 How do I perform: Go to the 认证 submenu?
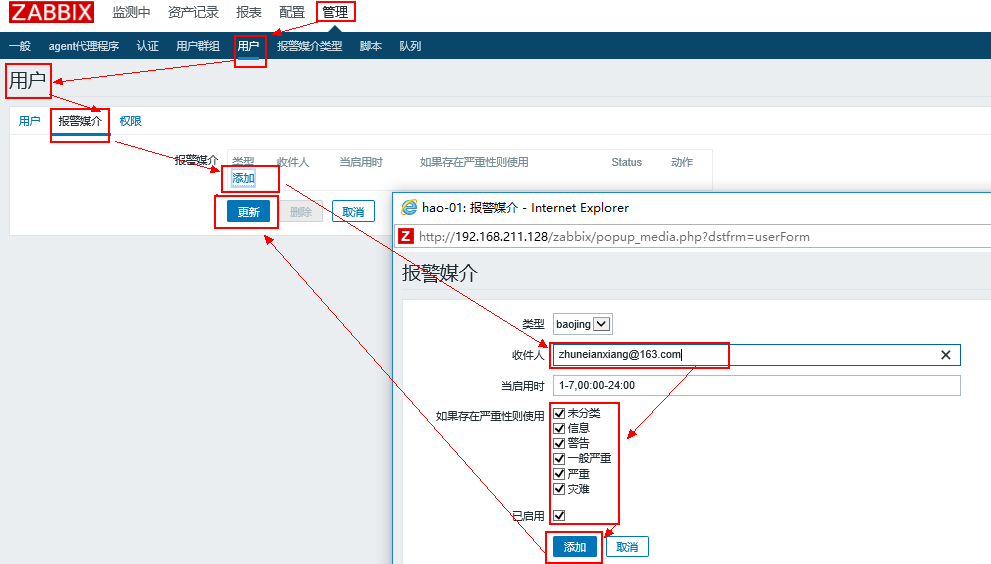147,46
